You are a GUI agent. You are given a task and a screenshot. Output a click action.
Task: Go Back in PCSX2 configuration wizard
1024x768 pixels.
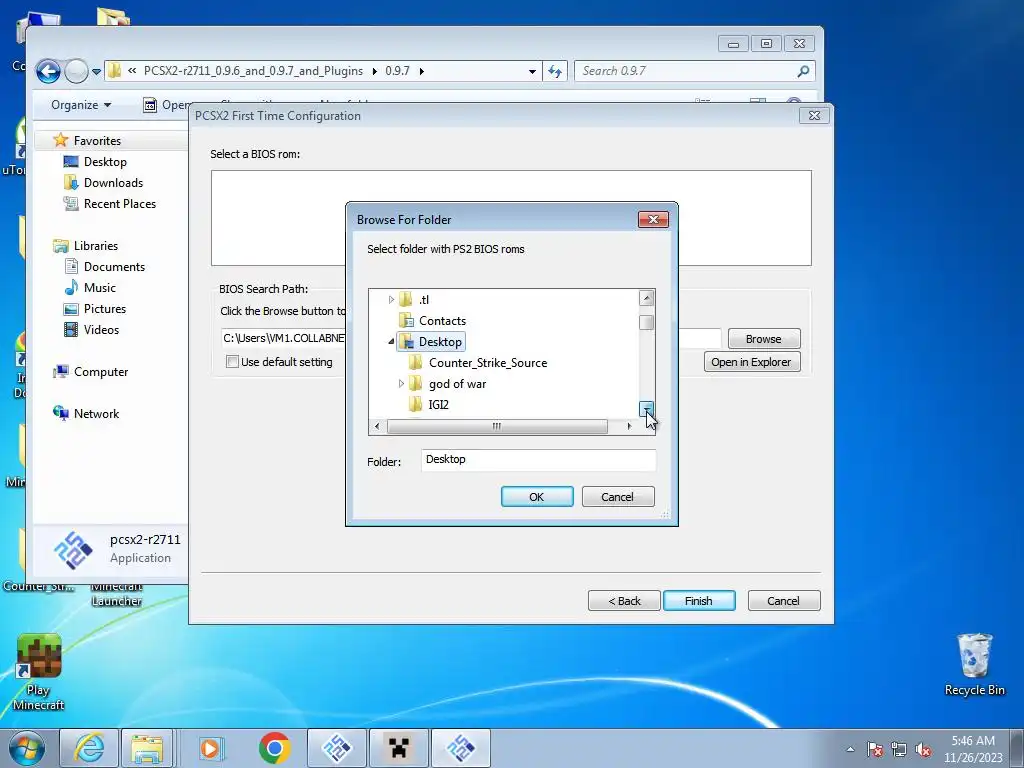click(x=624, y=601)
